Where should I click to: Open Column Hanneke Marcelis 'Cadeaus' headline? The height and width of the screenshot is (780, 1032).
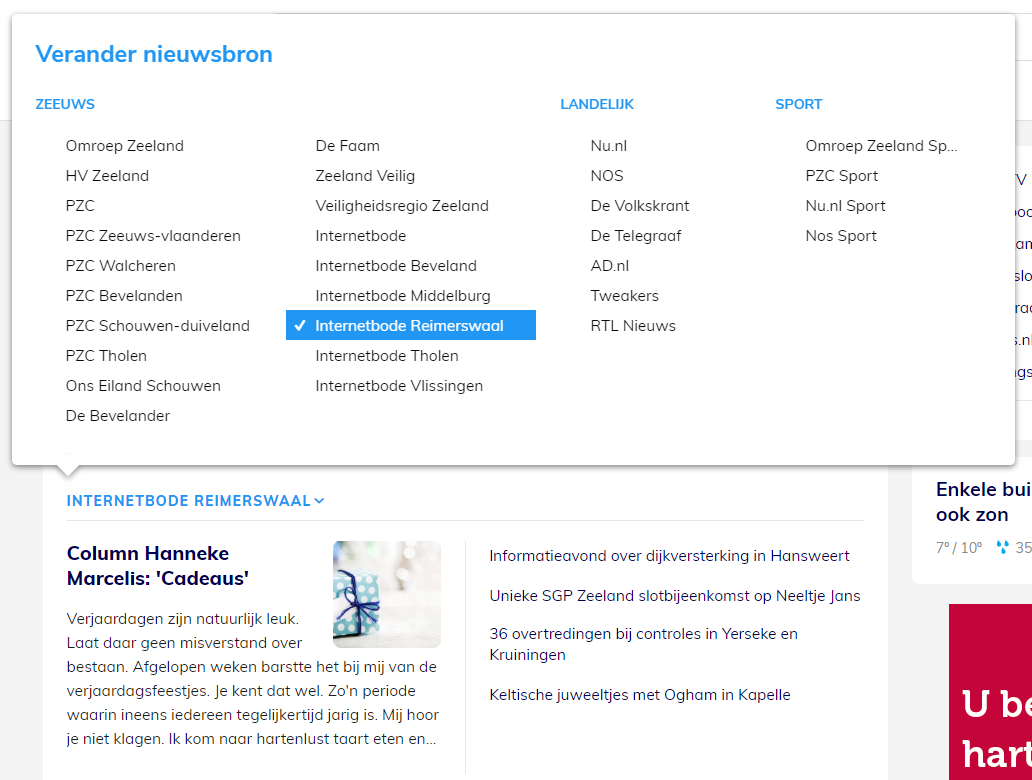(x=158, y=565)
